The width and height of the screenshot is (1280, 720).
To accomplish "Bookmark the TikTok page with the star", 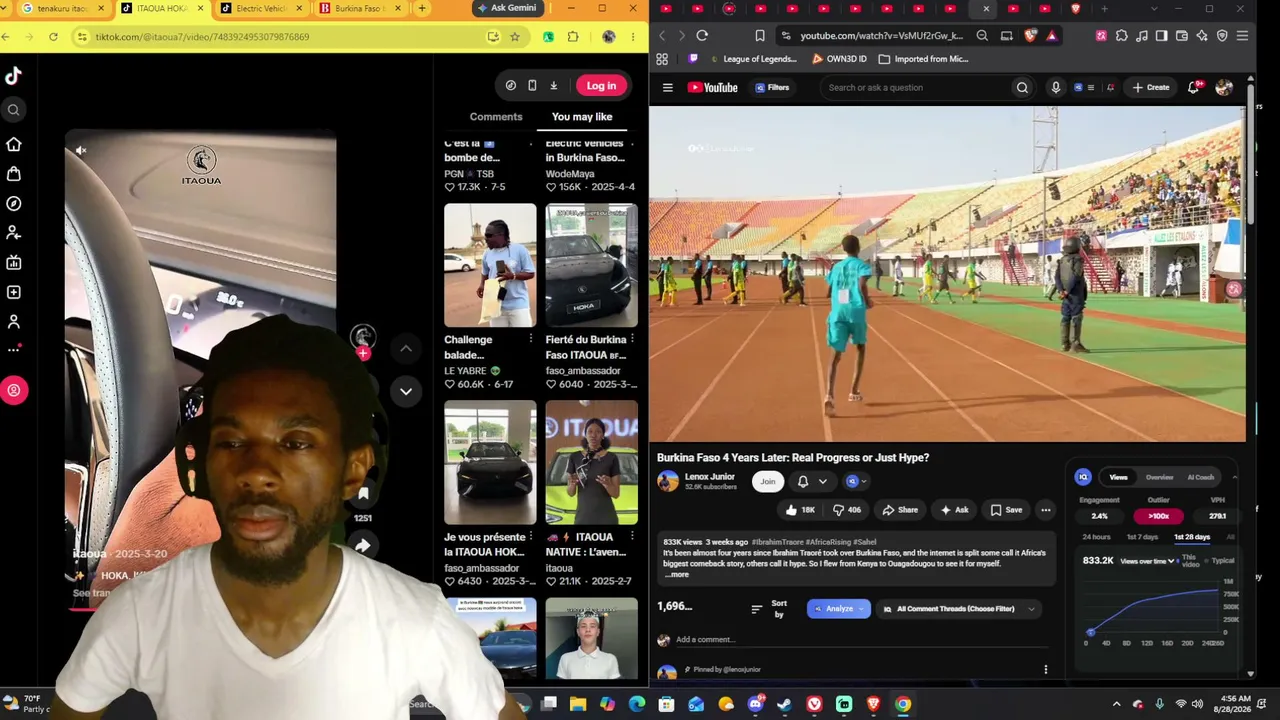I will click(x=515, y=37).
